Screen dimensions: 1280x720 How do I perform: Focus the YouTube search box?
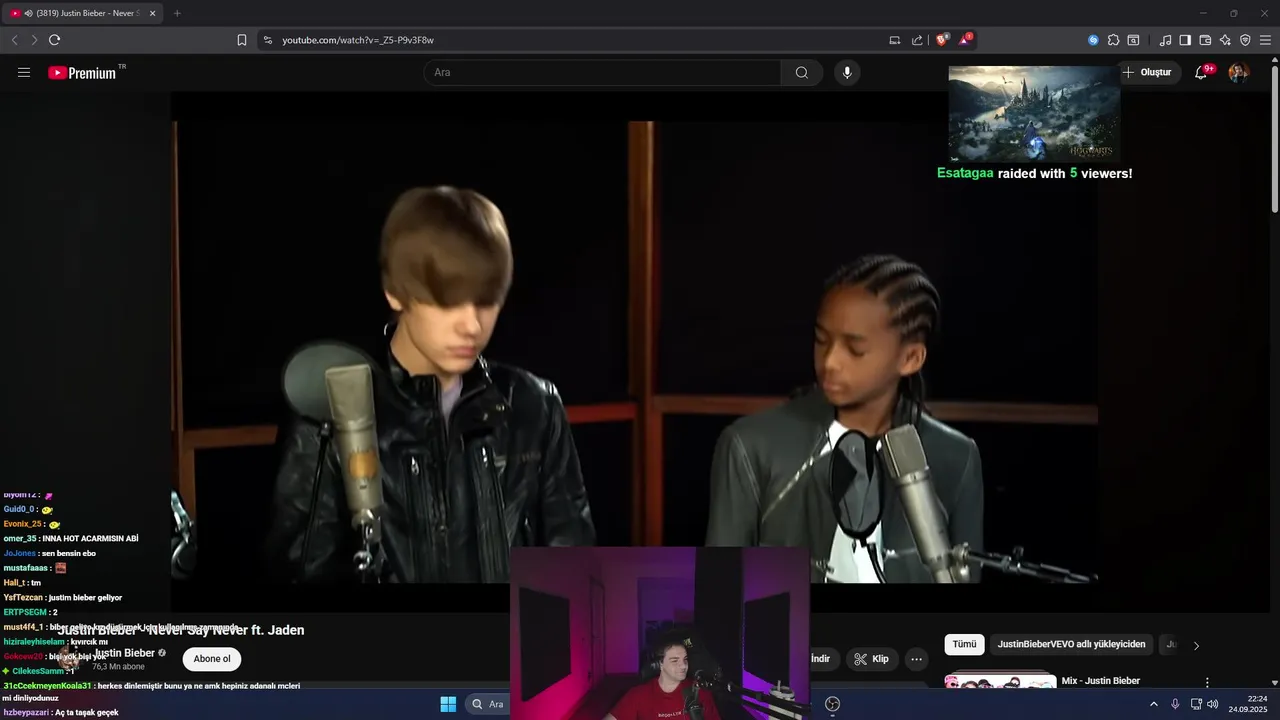[602, 73]
